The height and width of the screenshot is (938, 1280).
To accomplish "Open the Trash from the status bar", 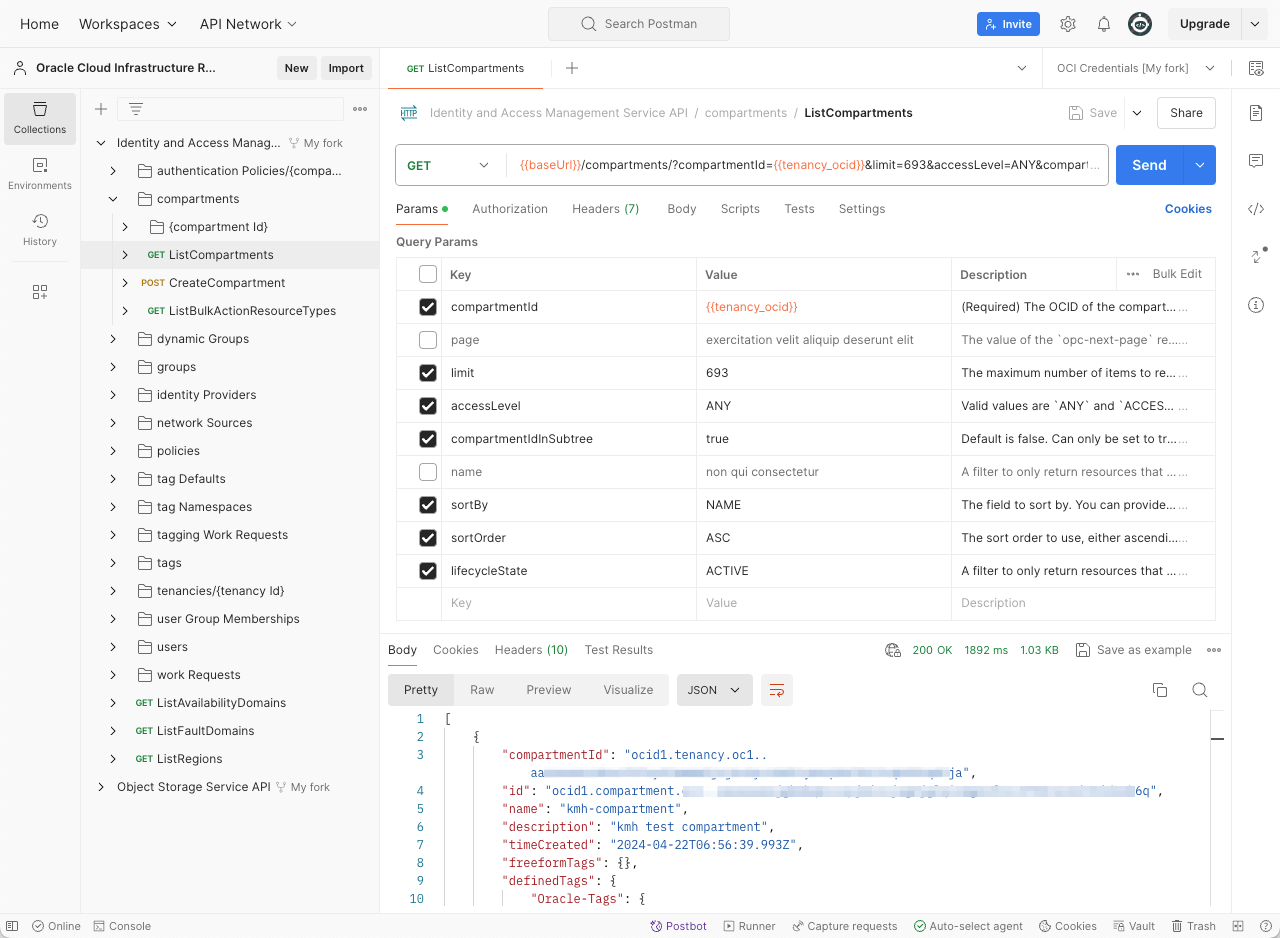I will click(1194, 926).
